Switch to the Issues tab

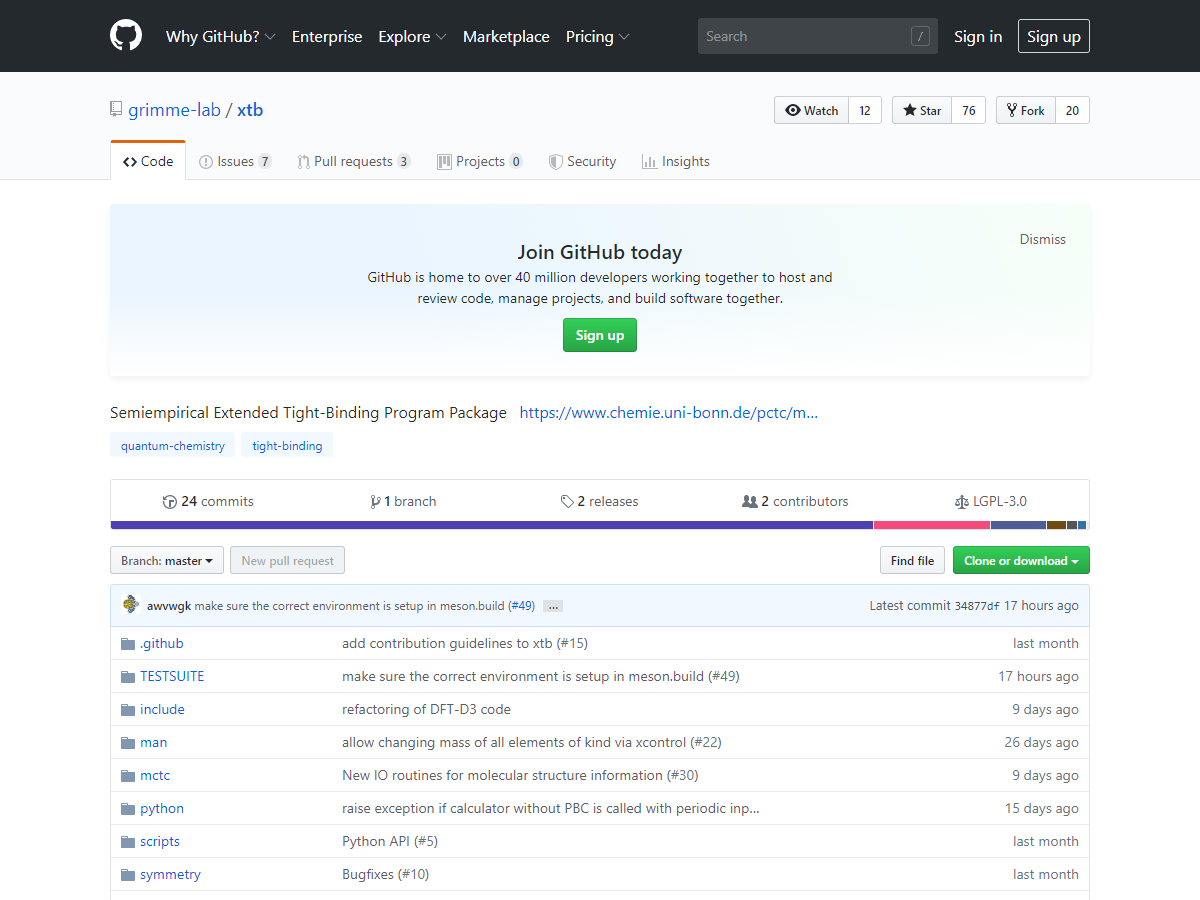pos(235,161)
